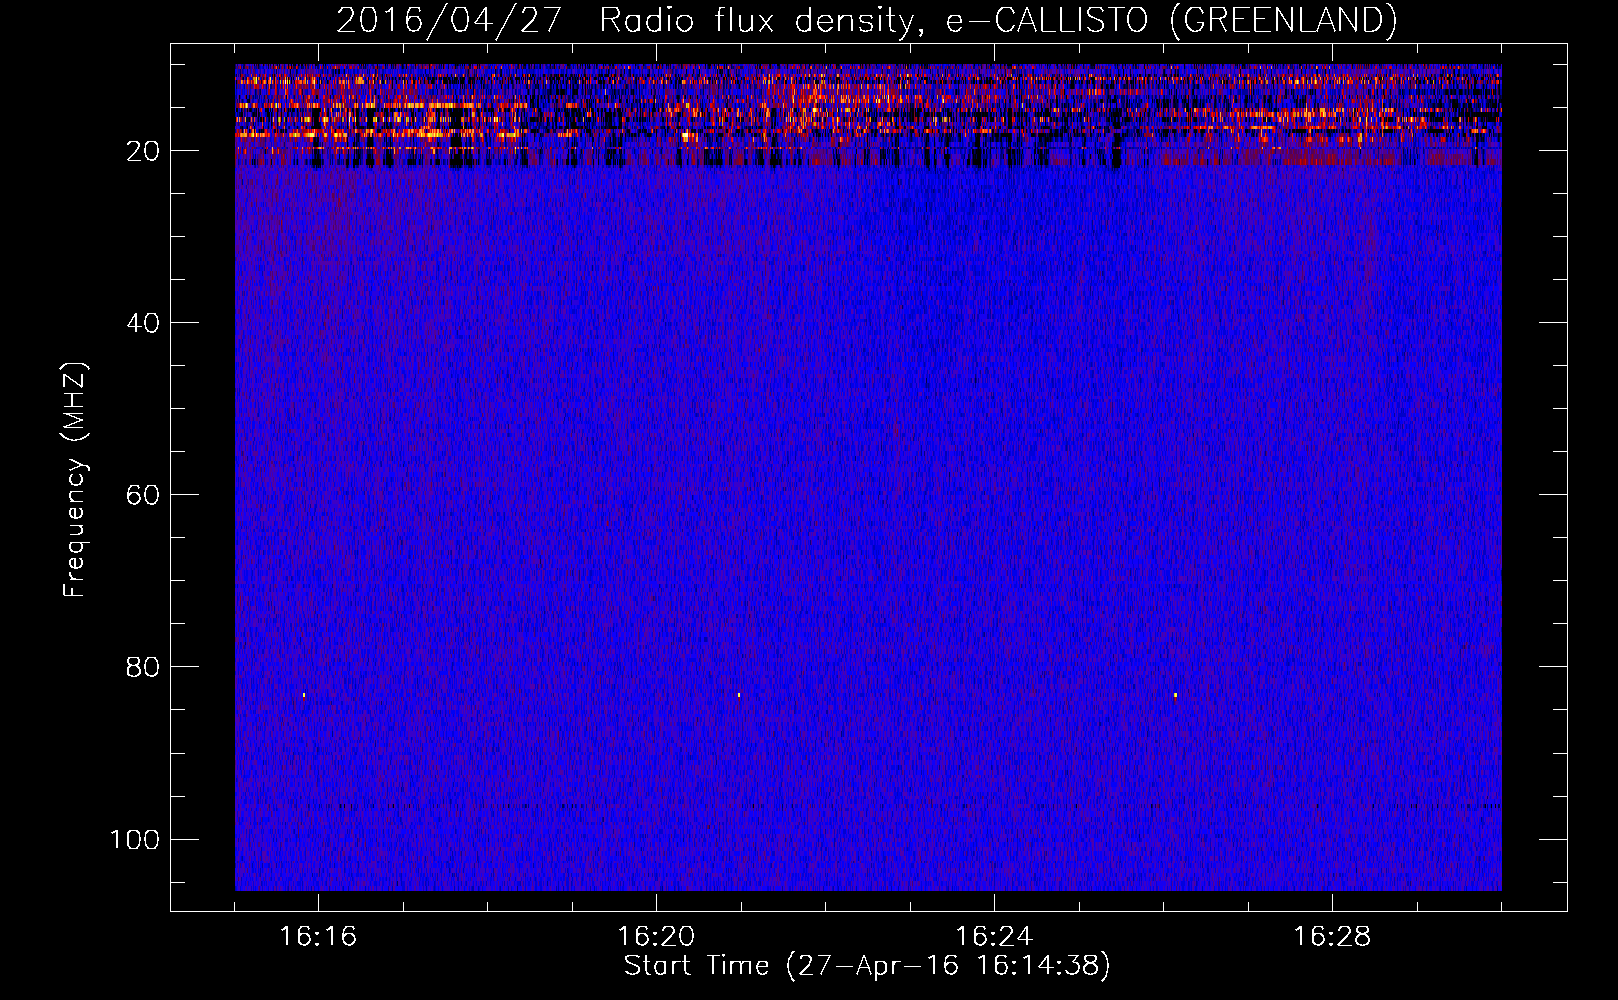
Task: Click the 16:16 time tick label
Action: (318, 937)
